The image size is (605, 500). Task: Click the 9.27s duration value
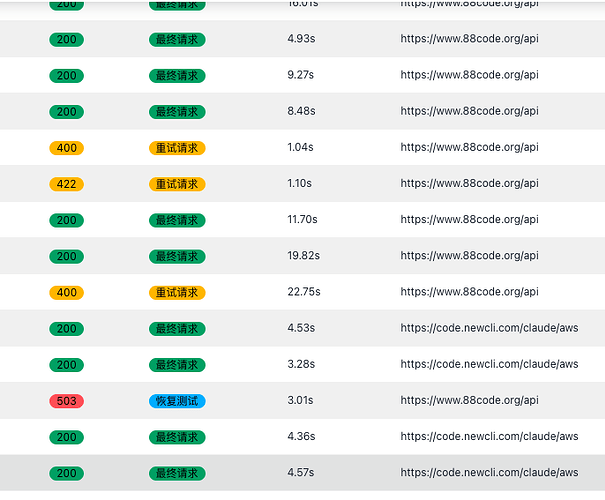(x=301, y=75)
